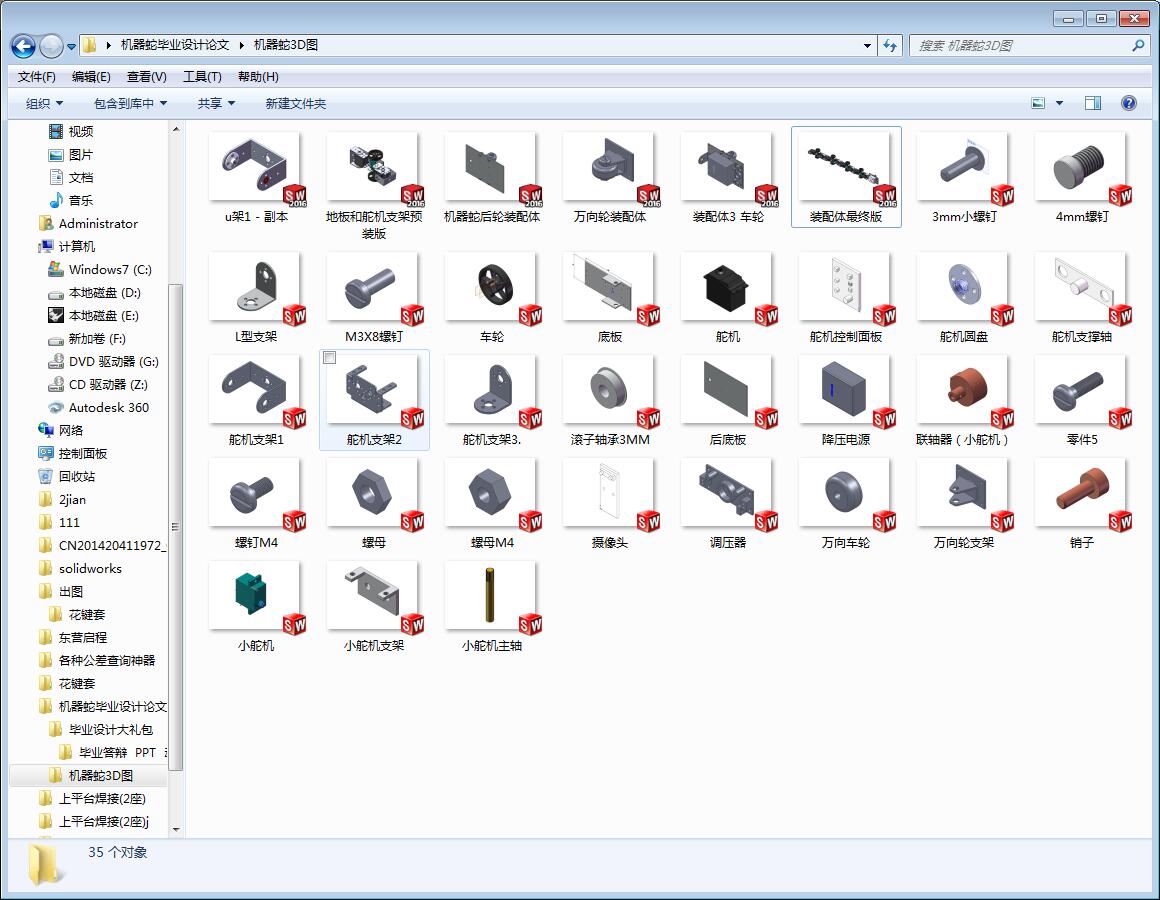Tick the checkbox on 舵机支架2 thumbnail

(330, 358)
